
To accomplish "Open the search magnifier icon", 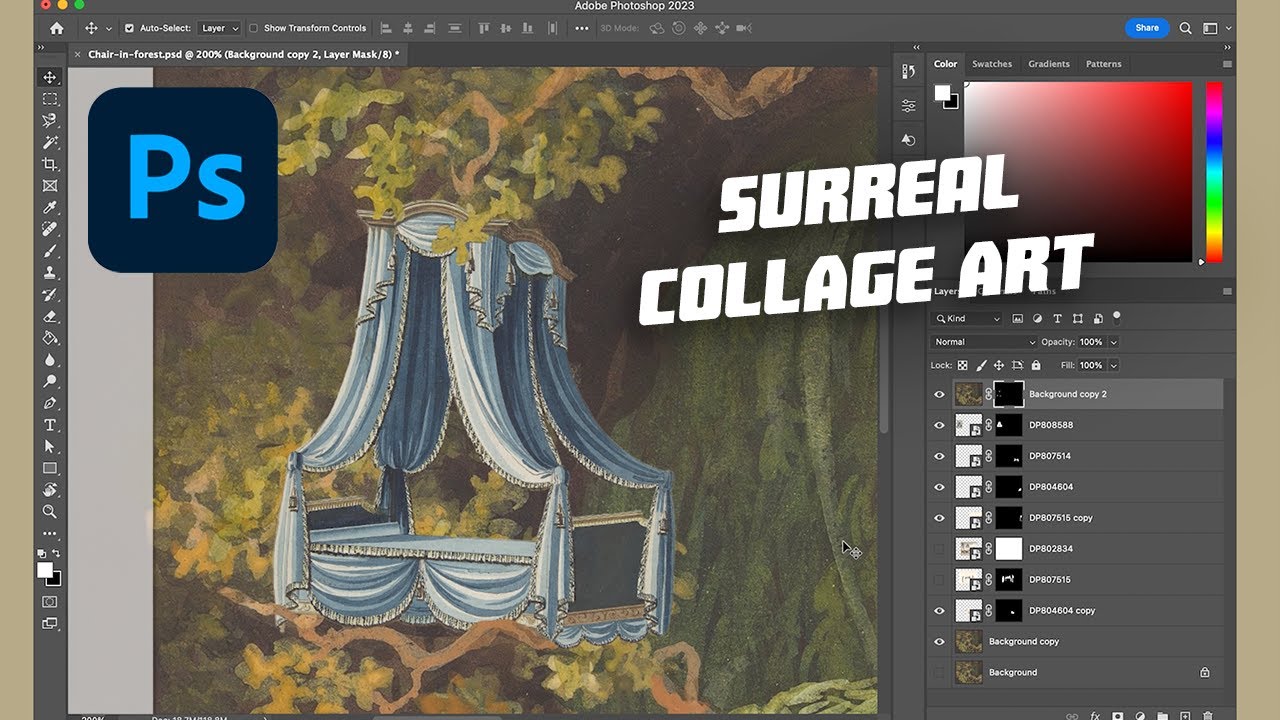I will (1185, 28).
